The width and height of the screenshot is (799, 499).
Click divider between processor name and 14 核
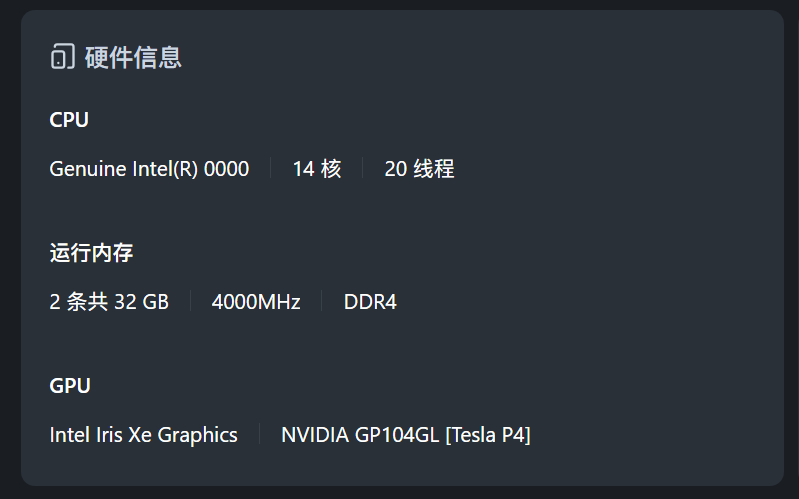[271, 169]
